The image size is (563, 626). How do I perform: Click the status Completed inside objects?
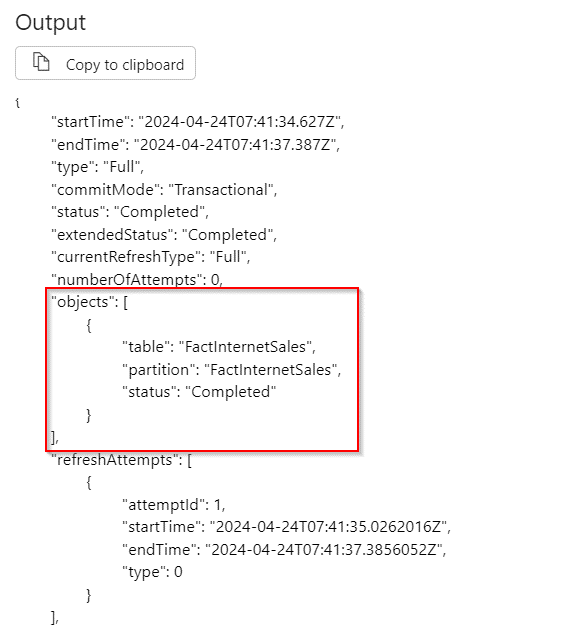coord(199,392)
